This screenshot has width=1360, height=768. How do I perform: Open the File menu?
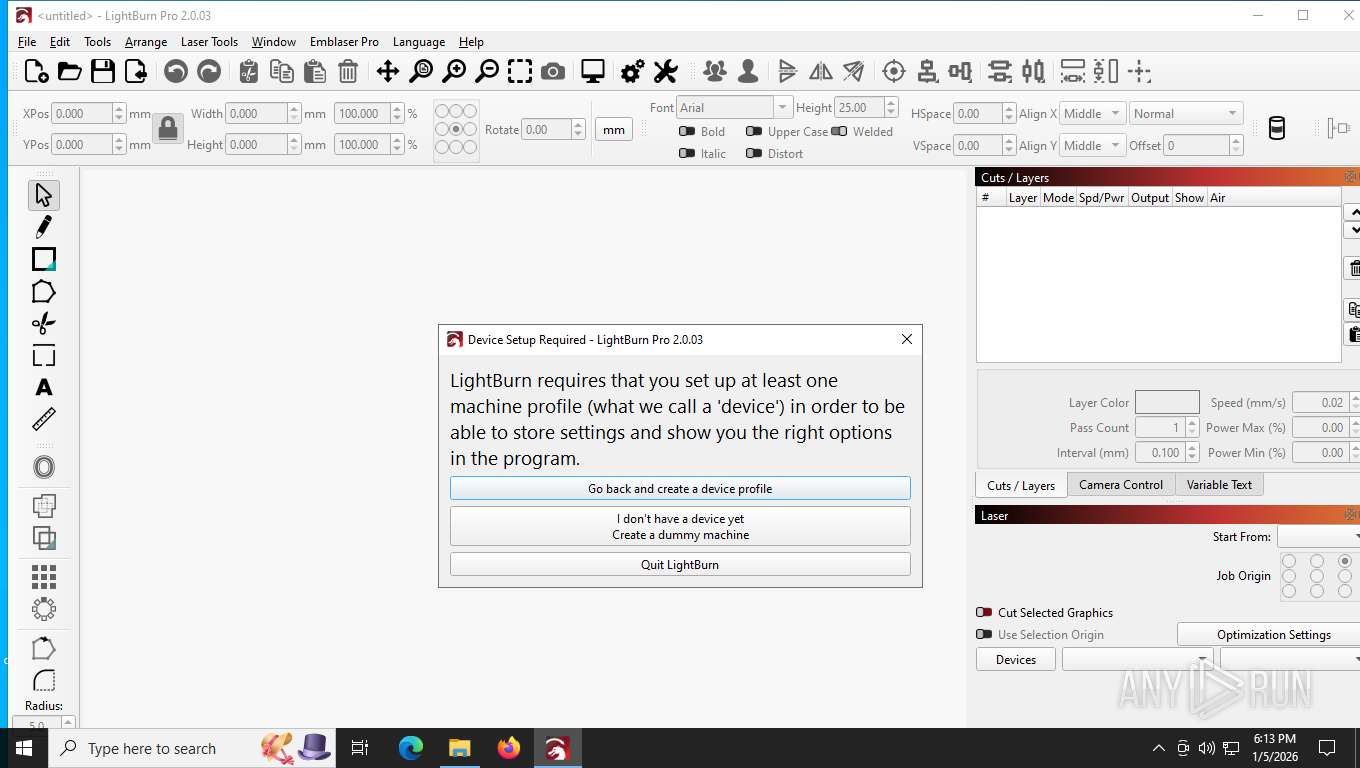[27, 42]
